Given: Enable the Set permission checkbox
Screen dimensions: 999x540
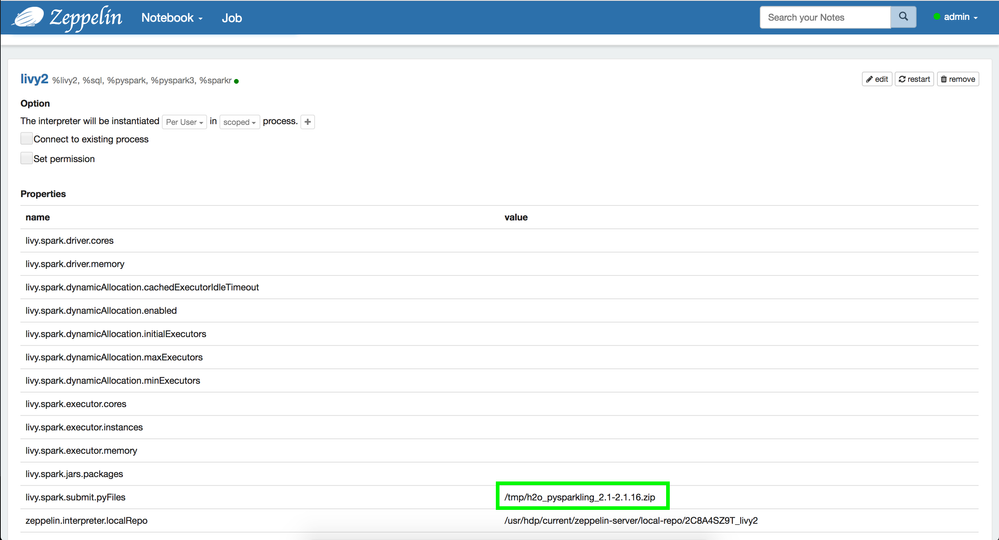Looking at the screenshot, I should pos(26,158).
